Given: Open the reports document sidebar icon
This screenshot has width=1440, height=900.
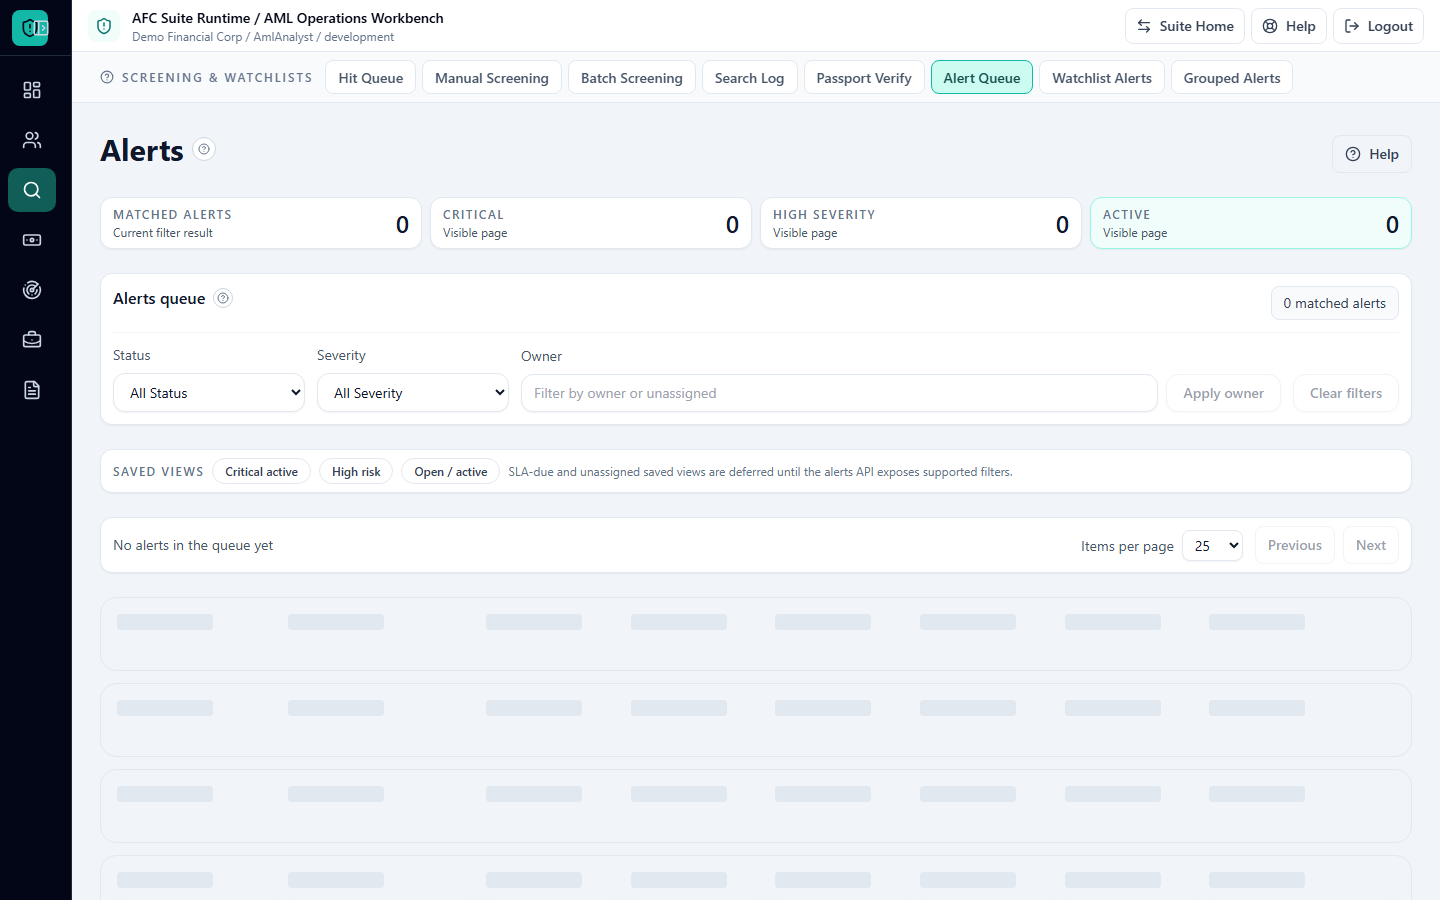Looking at the screenshot, I should point(32,390).
